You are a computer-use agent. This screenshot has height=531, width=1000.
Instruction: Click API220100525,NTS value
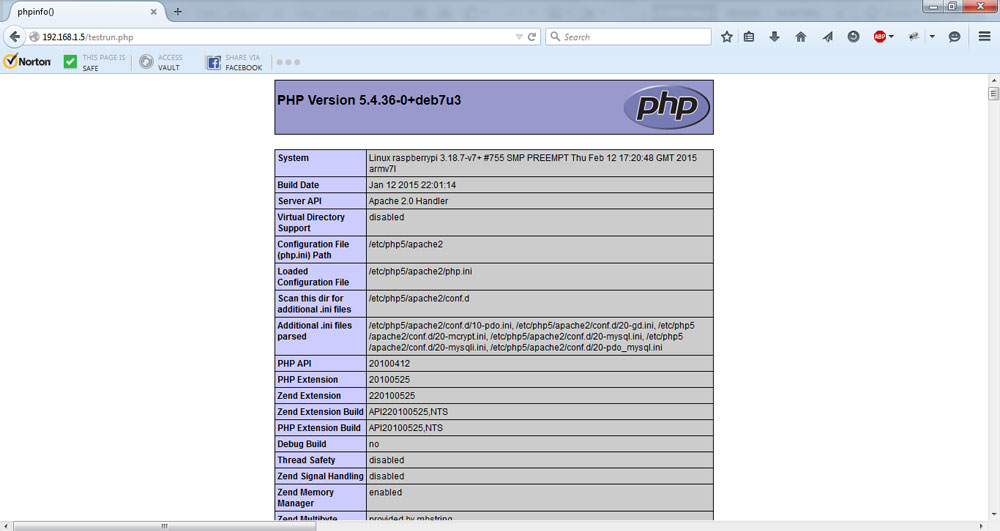point(408,412)
